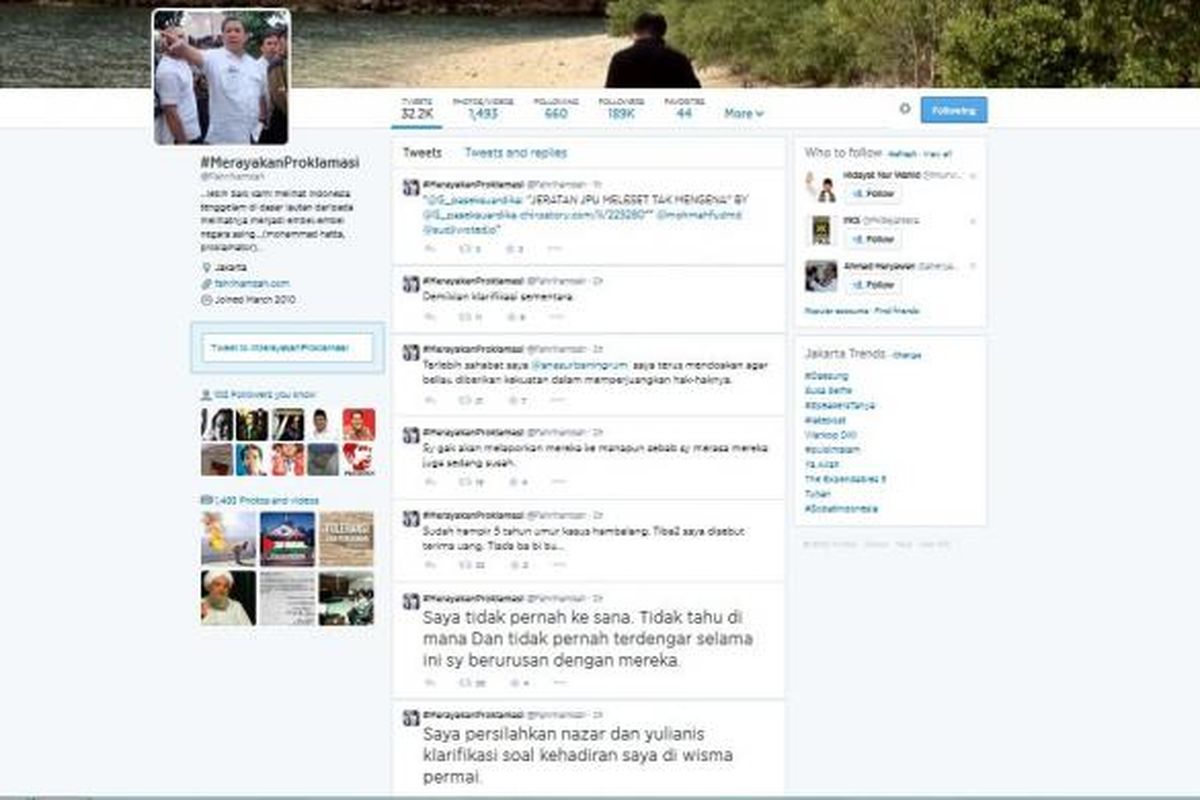Favorite the 'Demikian klarifikasi sementara' tweet
Viewport: 1200px width, 800px height.
pyautogui.click(x=512, y=317)
